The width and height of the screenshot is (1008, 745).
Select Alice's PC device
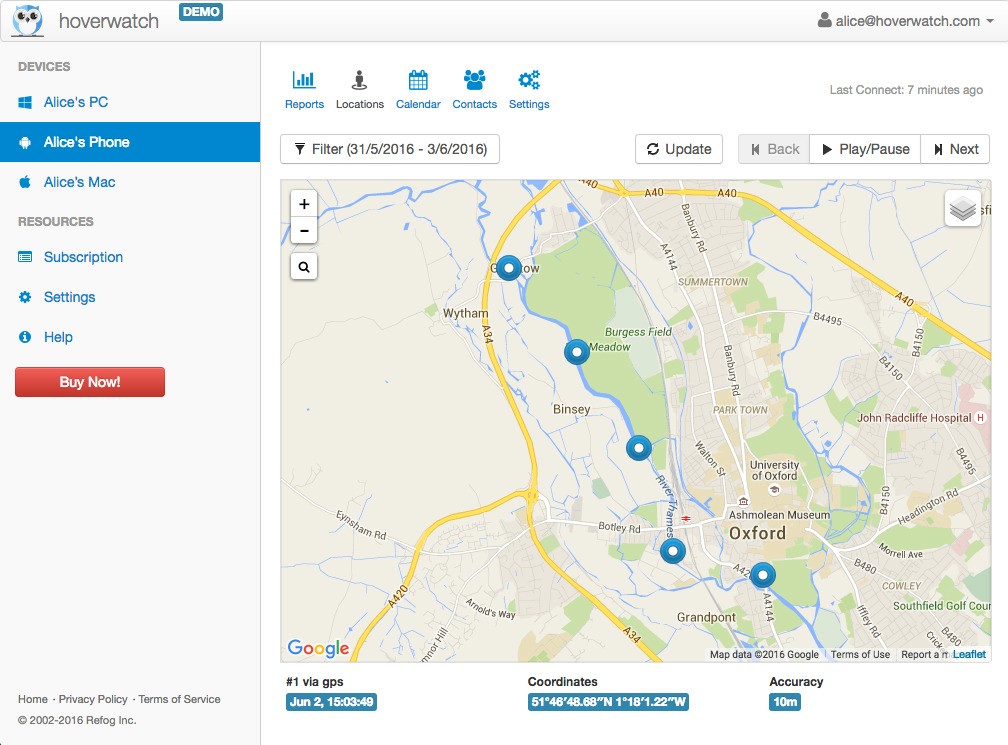pos(76,102)
